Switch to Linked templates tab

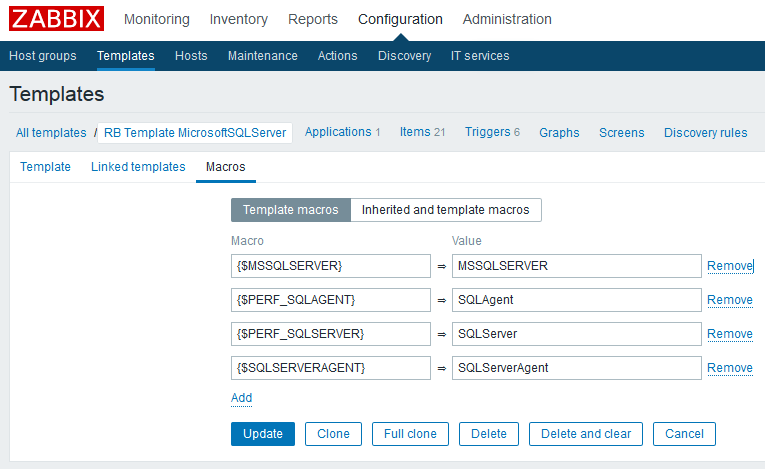tap(138, 167)
